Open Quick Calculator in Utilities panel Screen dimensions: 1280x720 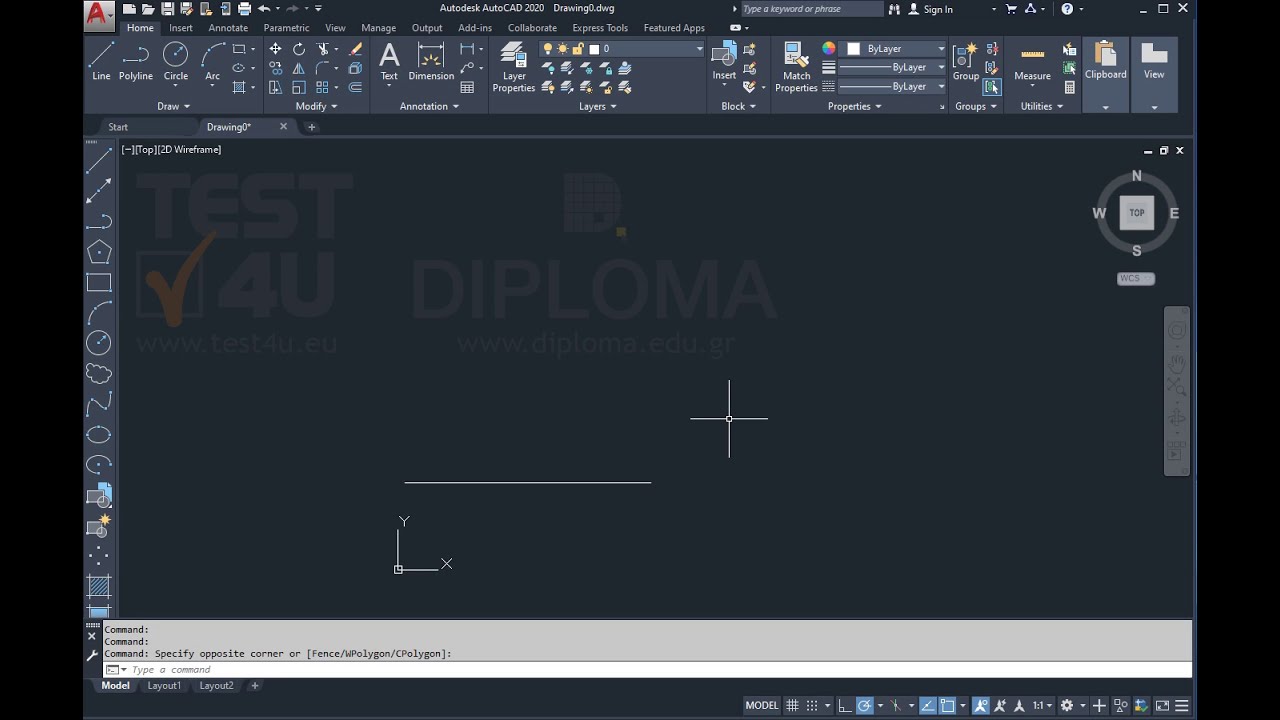(x=1069, y=87)
